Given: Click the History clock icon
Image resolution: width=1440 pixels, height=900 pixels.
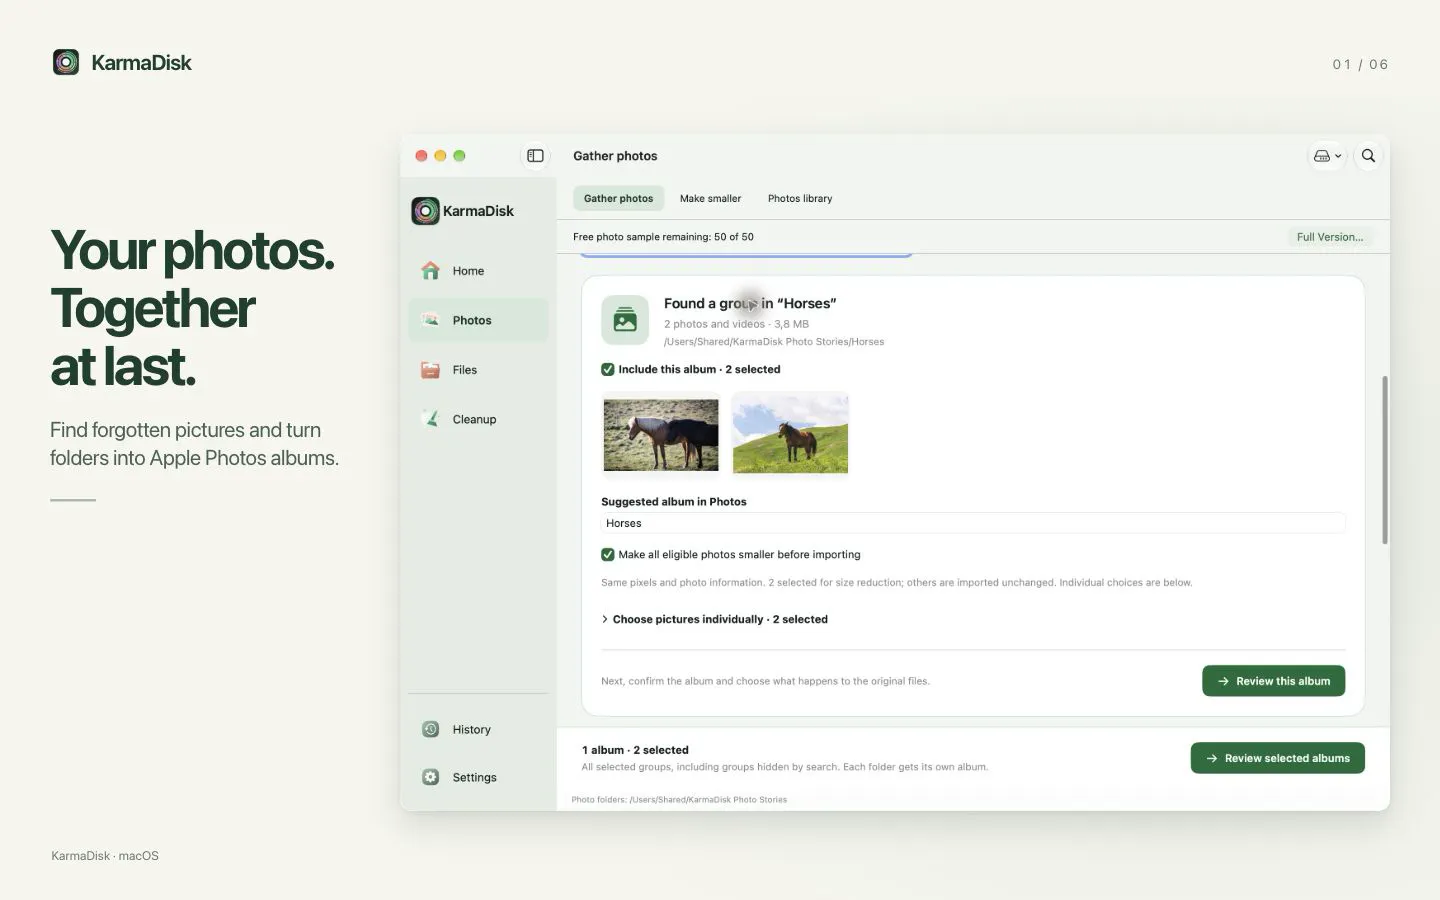Looking at the screenshot, I should 431,729.
